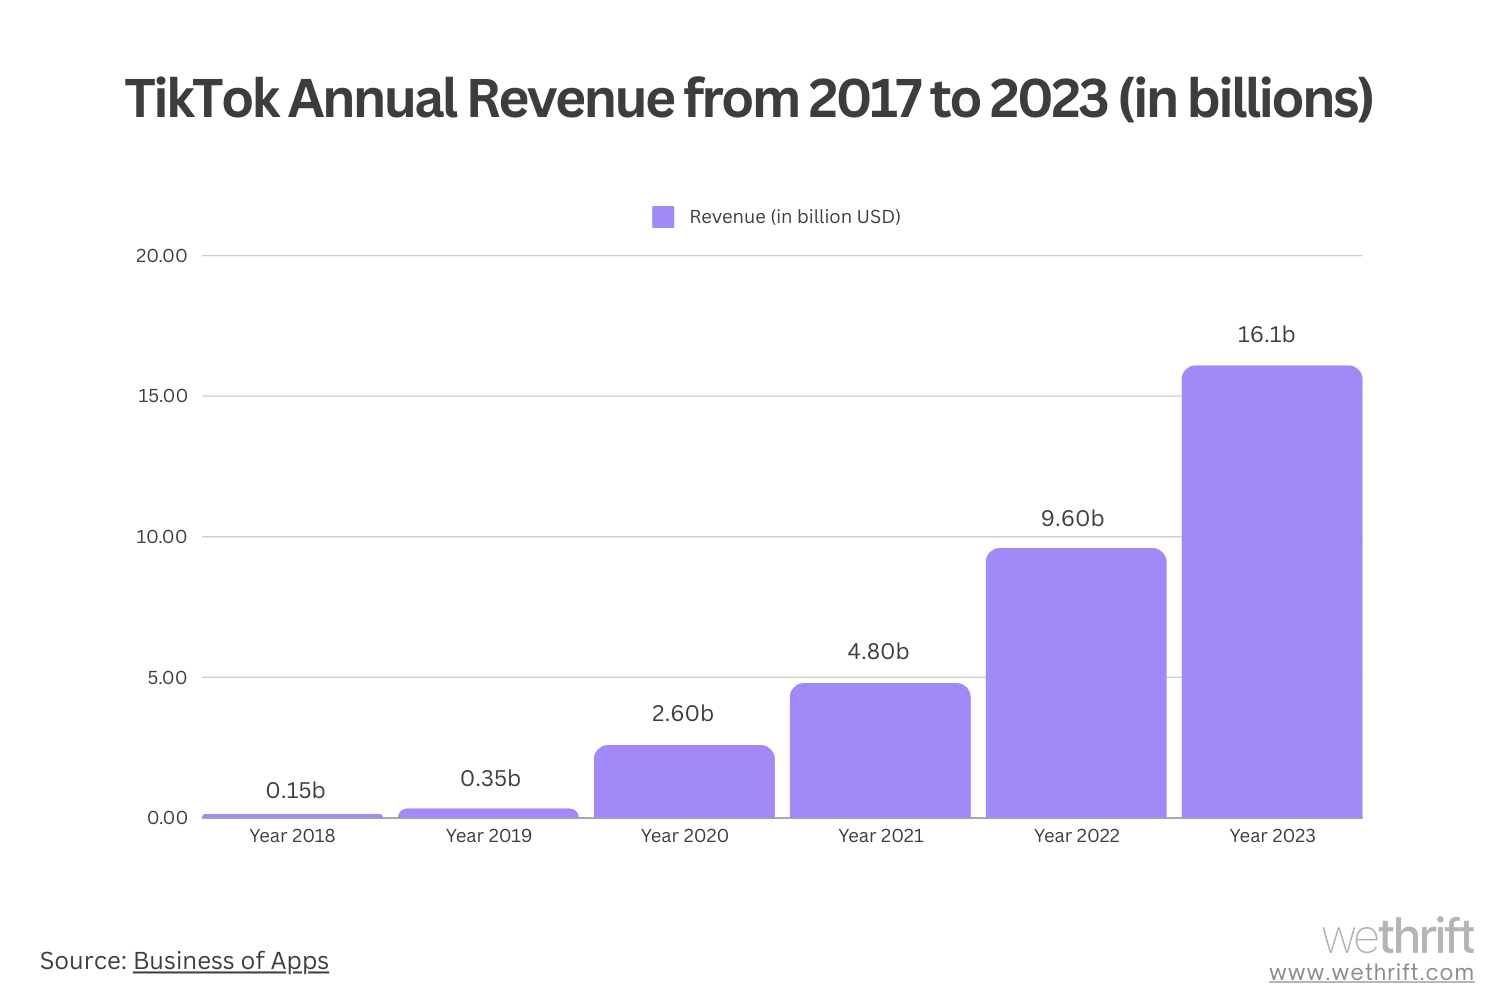Click the 10.00 y-axis tick label
The height and width of the screenshot is (1000, 1500).
tap(161, 537)
